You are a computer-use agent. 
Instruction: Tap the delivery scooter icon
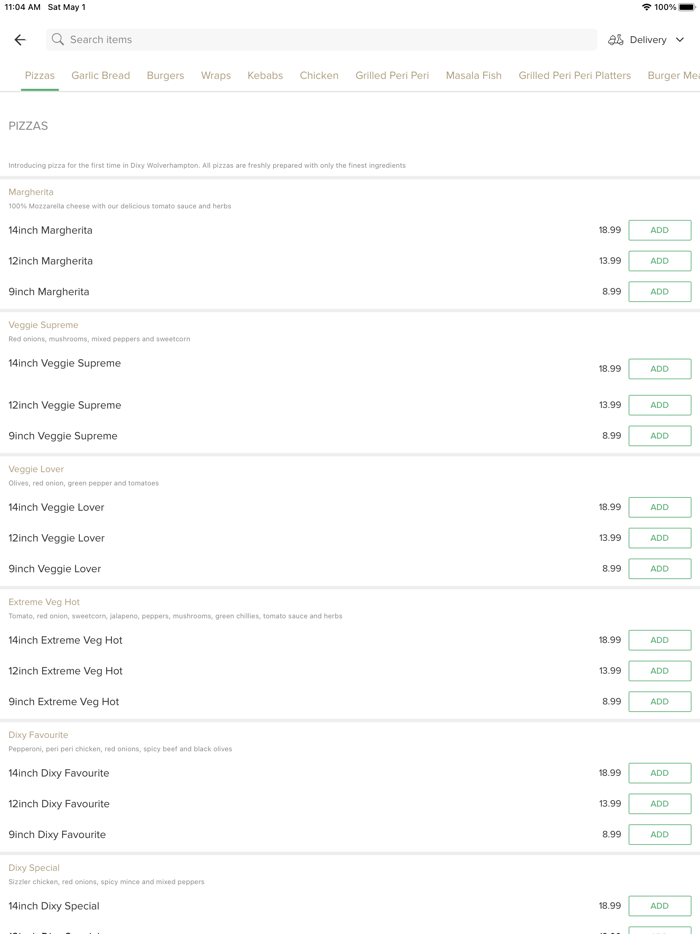616,40
